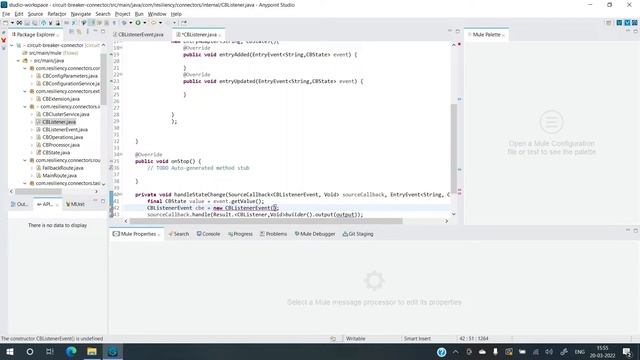Viewport: 640px width, 360px height.
Task: Expand the CBClusterService.java node
Action: coord(32,114)
